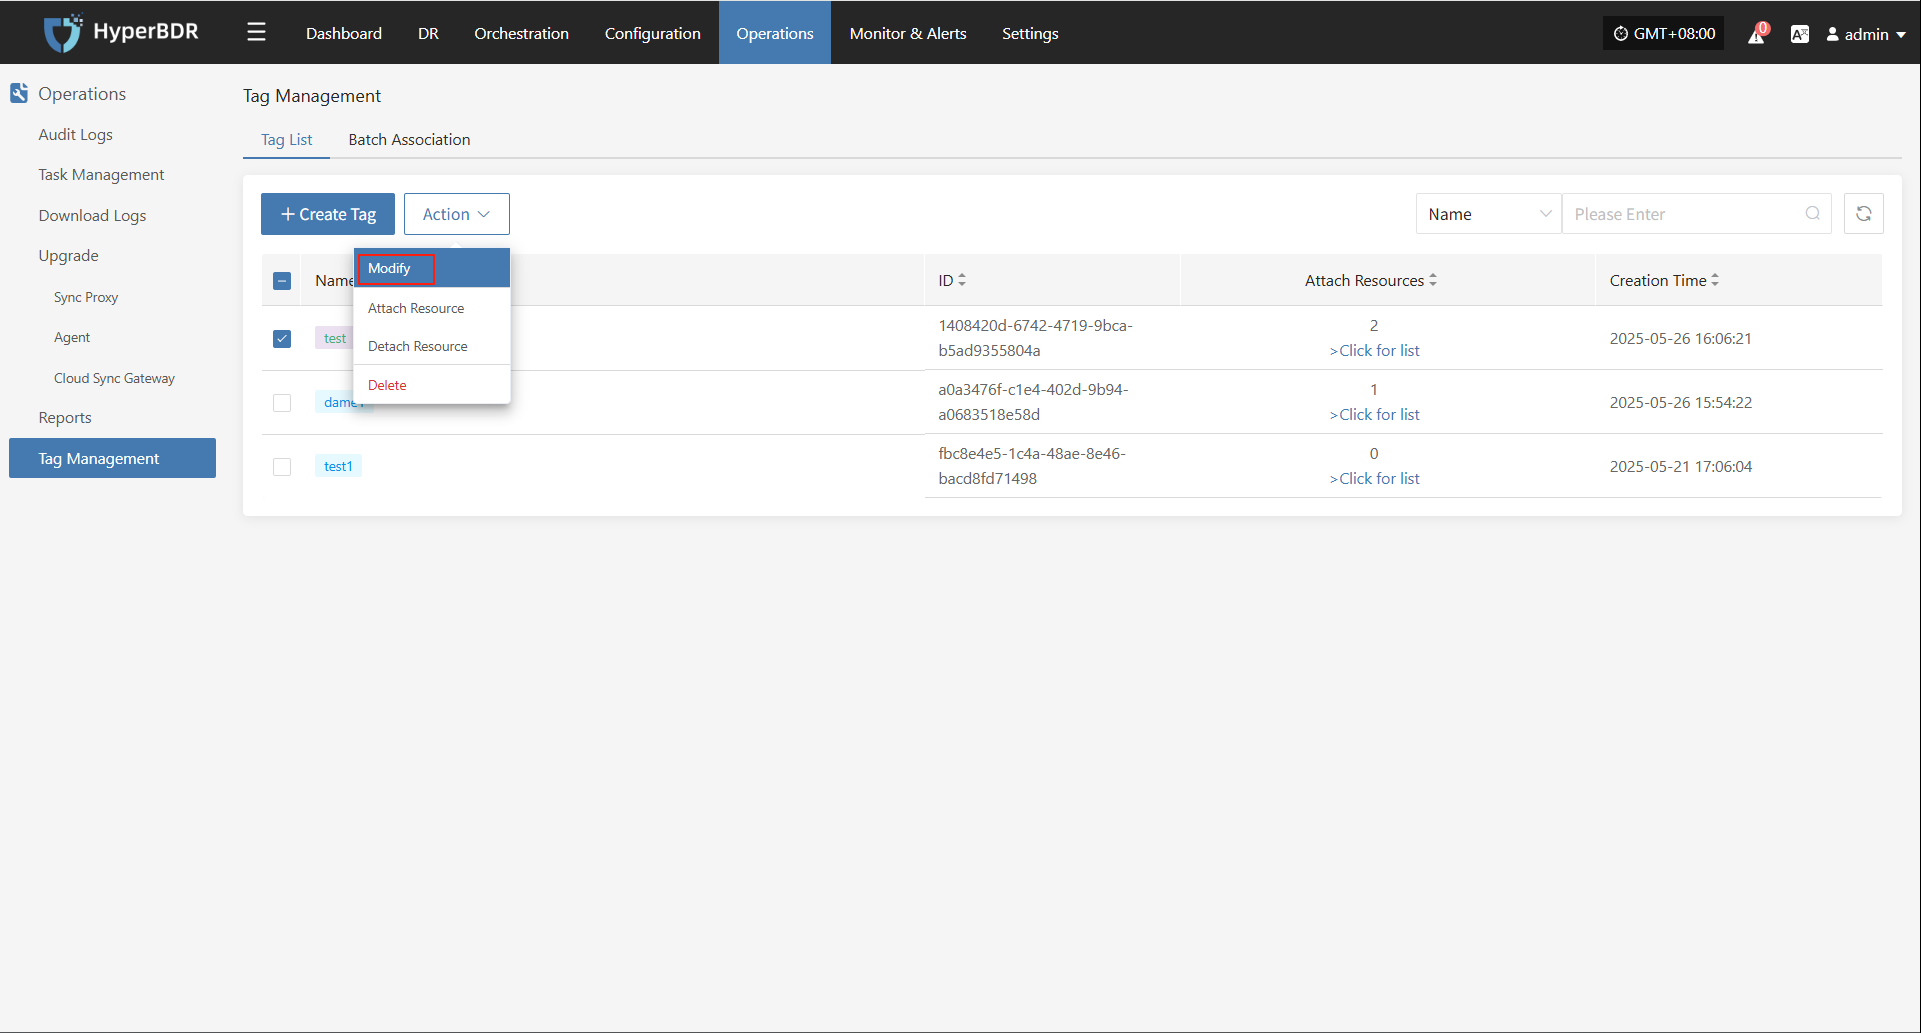Open Agent under Upgrade
This screenshot has width=1921, height=1033.
(x=72, y=338)
